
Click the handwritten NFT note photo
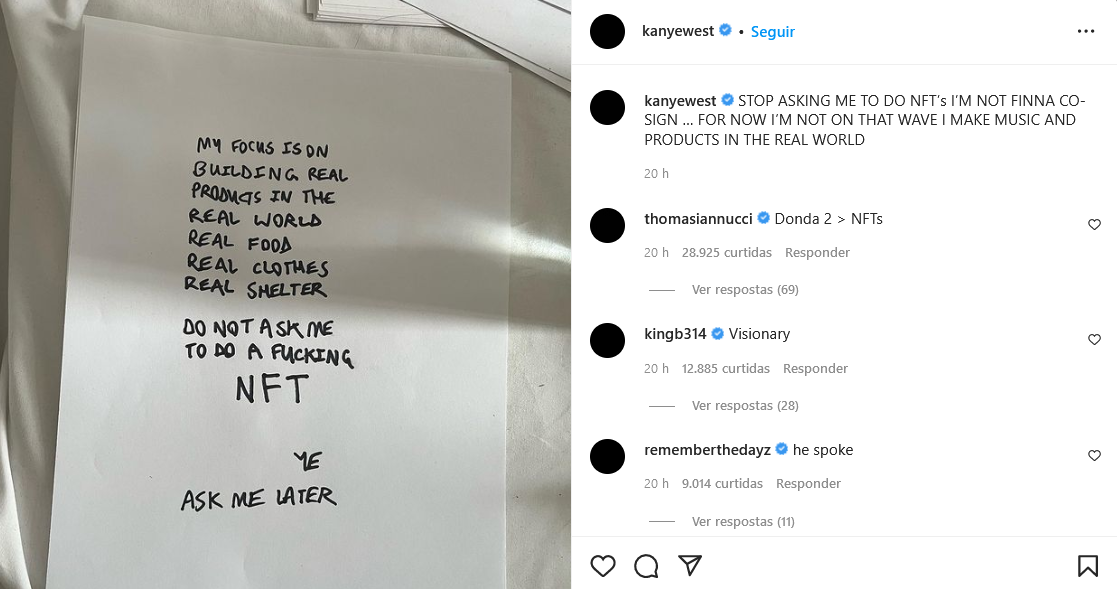coord(285,294)
